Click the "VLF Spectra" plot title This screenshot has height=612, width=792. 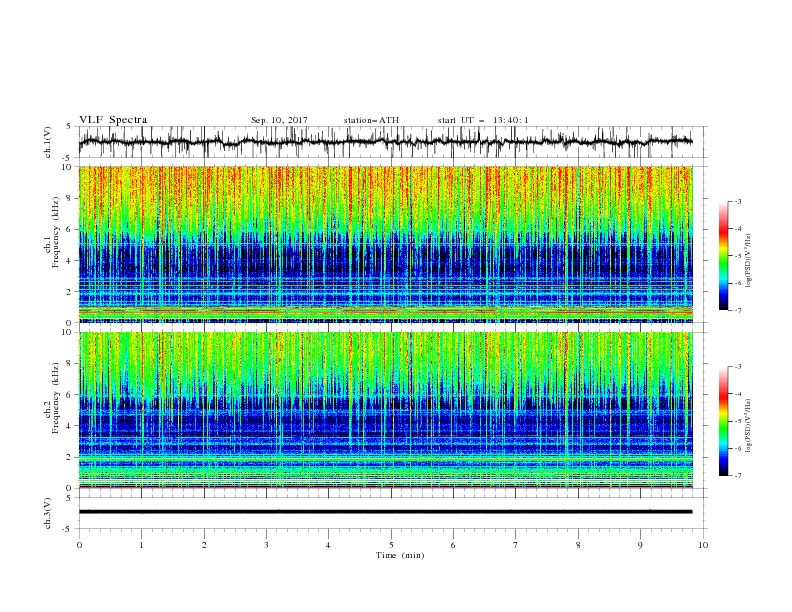coord(113,120)
